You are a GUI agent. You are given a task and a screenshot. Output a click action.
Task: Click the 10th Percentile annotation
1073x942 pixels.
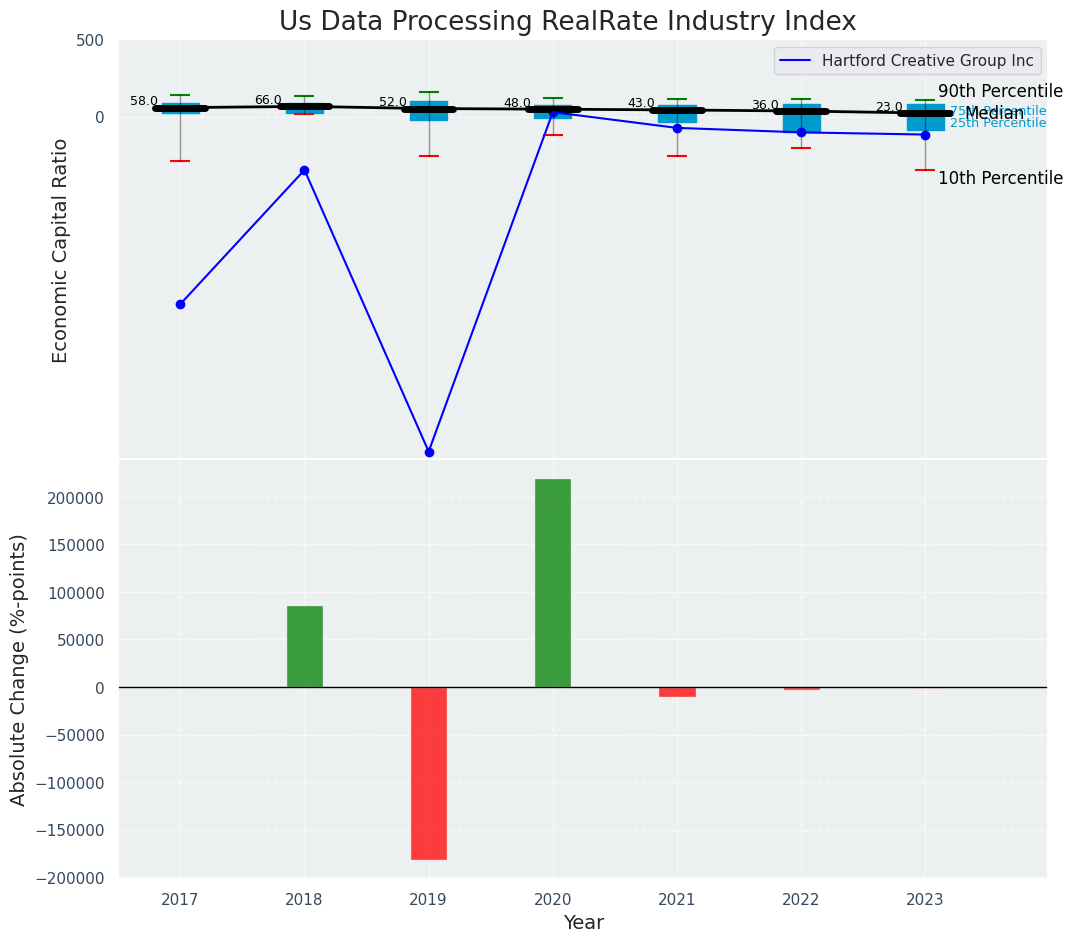(x=999, y=178)
